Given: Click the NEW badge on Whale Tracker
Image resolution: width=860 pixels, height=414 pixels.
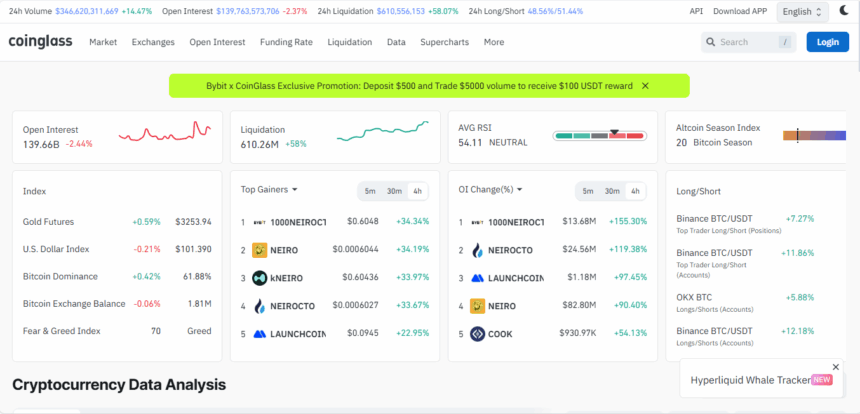Looking at the screenshot, I should pos(821,379).
